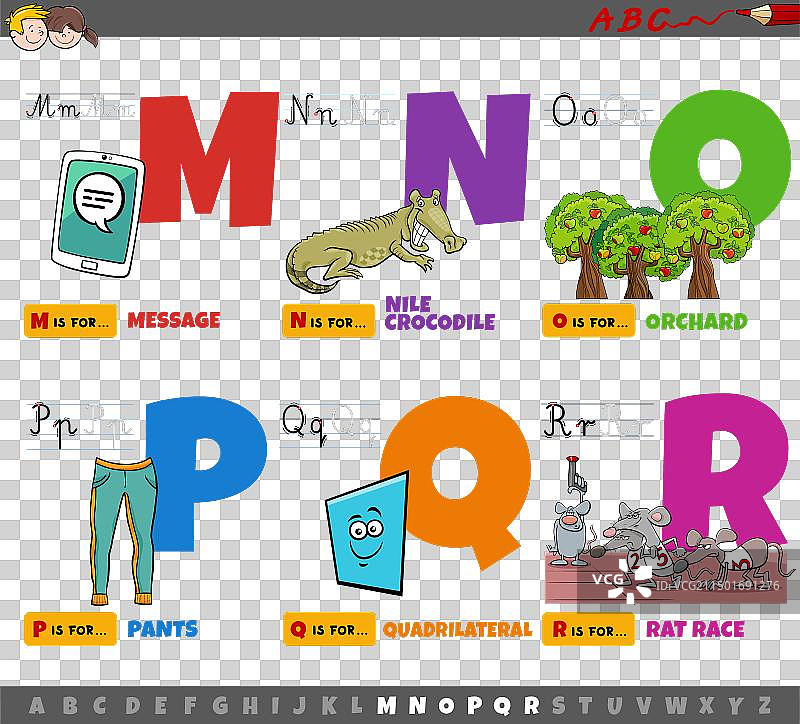
Task: Choose letter A in bottom alphabet strip
Action: click(37, 705)
